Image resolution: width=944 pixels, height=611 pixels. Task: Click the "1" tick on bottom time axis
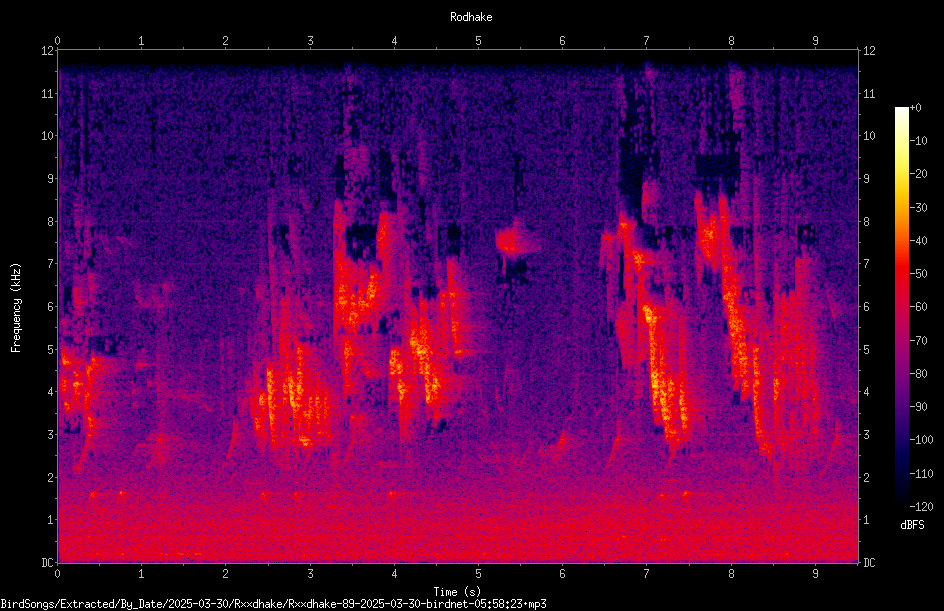[141, 574]
